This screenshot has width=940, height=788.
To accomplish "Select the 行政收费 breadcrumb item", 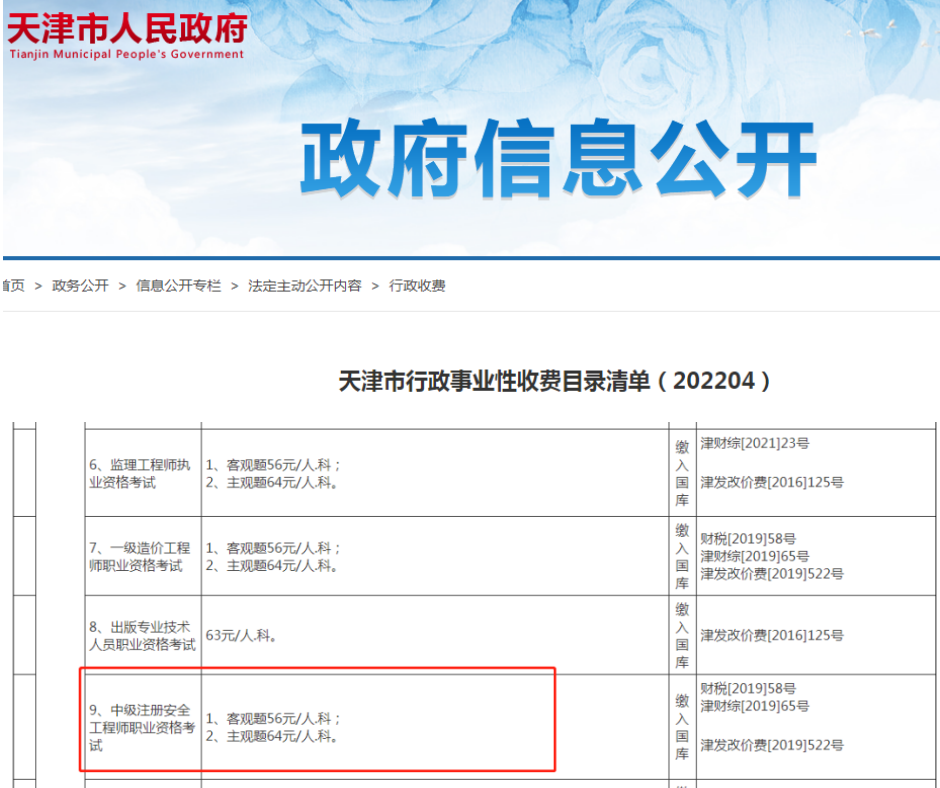I will 418,285.
